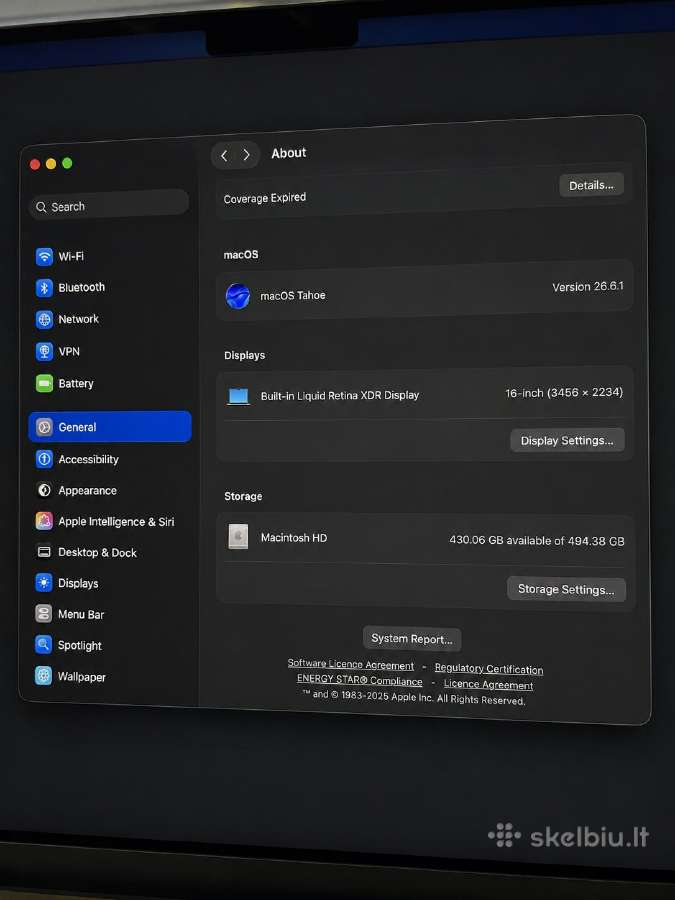
Task: Click the '16-inch (3456 × 2234)' value
Action: point(564,393)
